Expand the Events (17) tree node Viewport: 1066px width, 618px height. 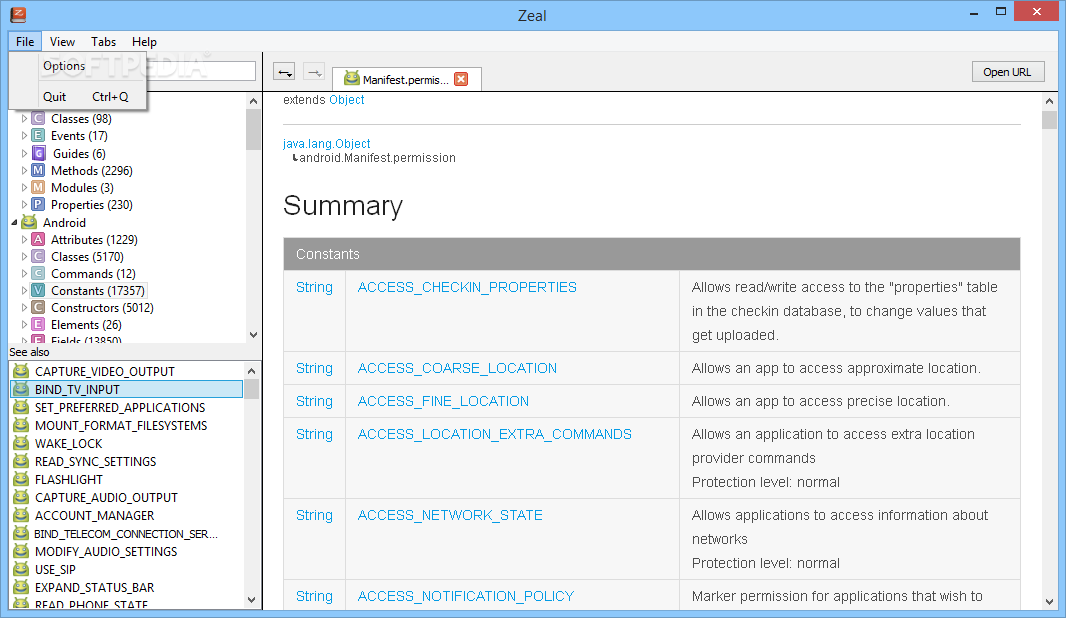pyautogui.click(x=24, y=135)
